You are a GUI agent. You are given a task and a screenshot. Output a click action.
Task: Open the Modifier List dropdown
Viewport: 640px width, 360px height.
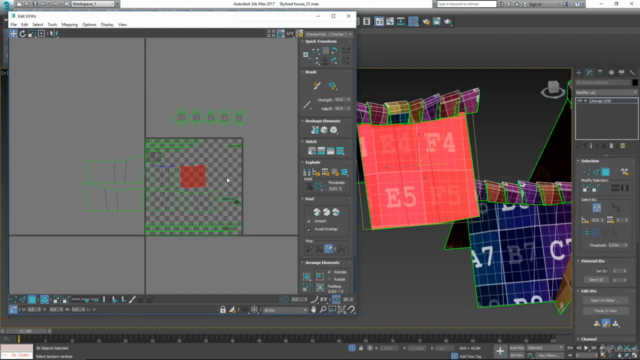606,93
